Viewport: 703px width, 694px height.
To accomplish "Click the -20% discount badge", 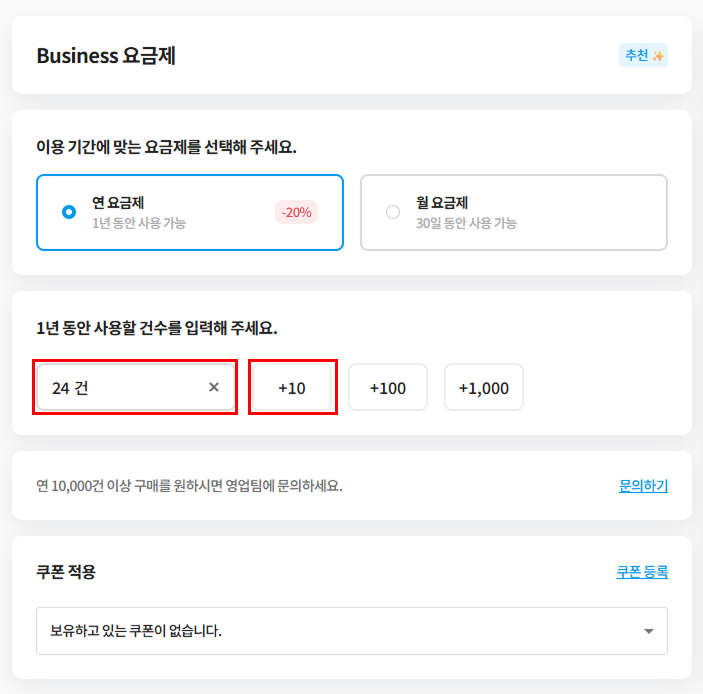I will point(296,212).
